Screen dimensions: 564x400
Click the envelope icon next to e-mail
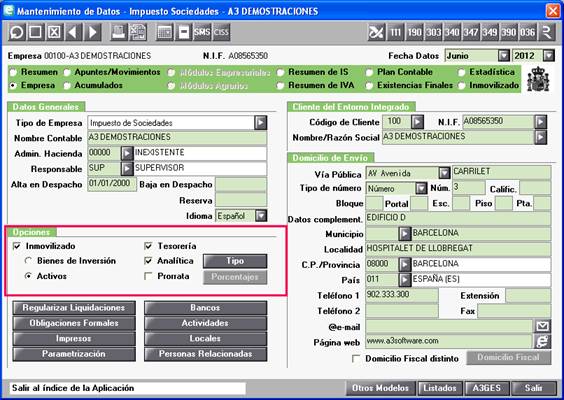[542, 326]
